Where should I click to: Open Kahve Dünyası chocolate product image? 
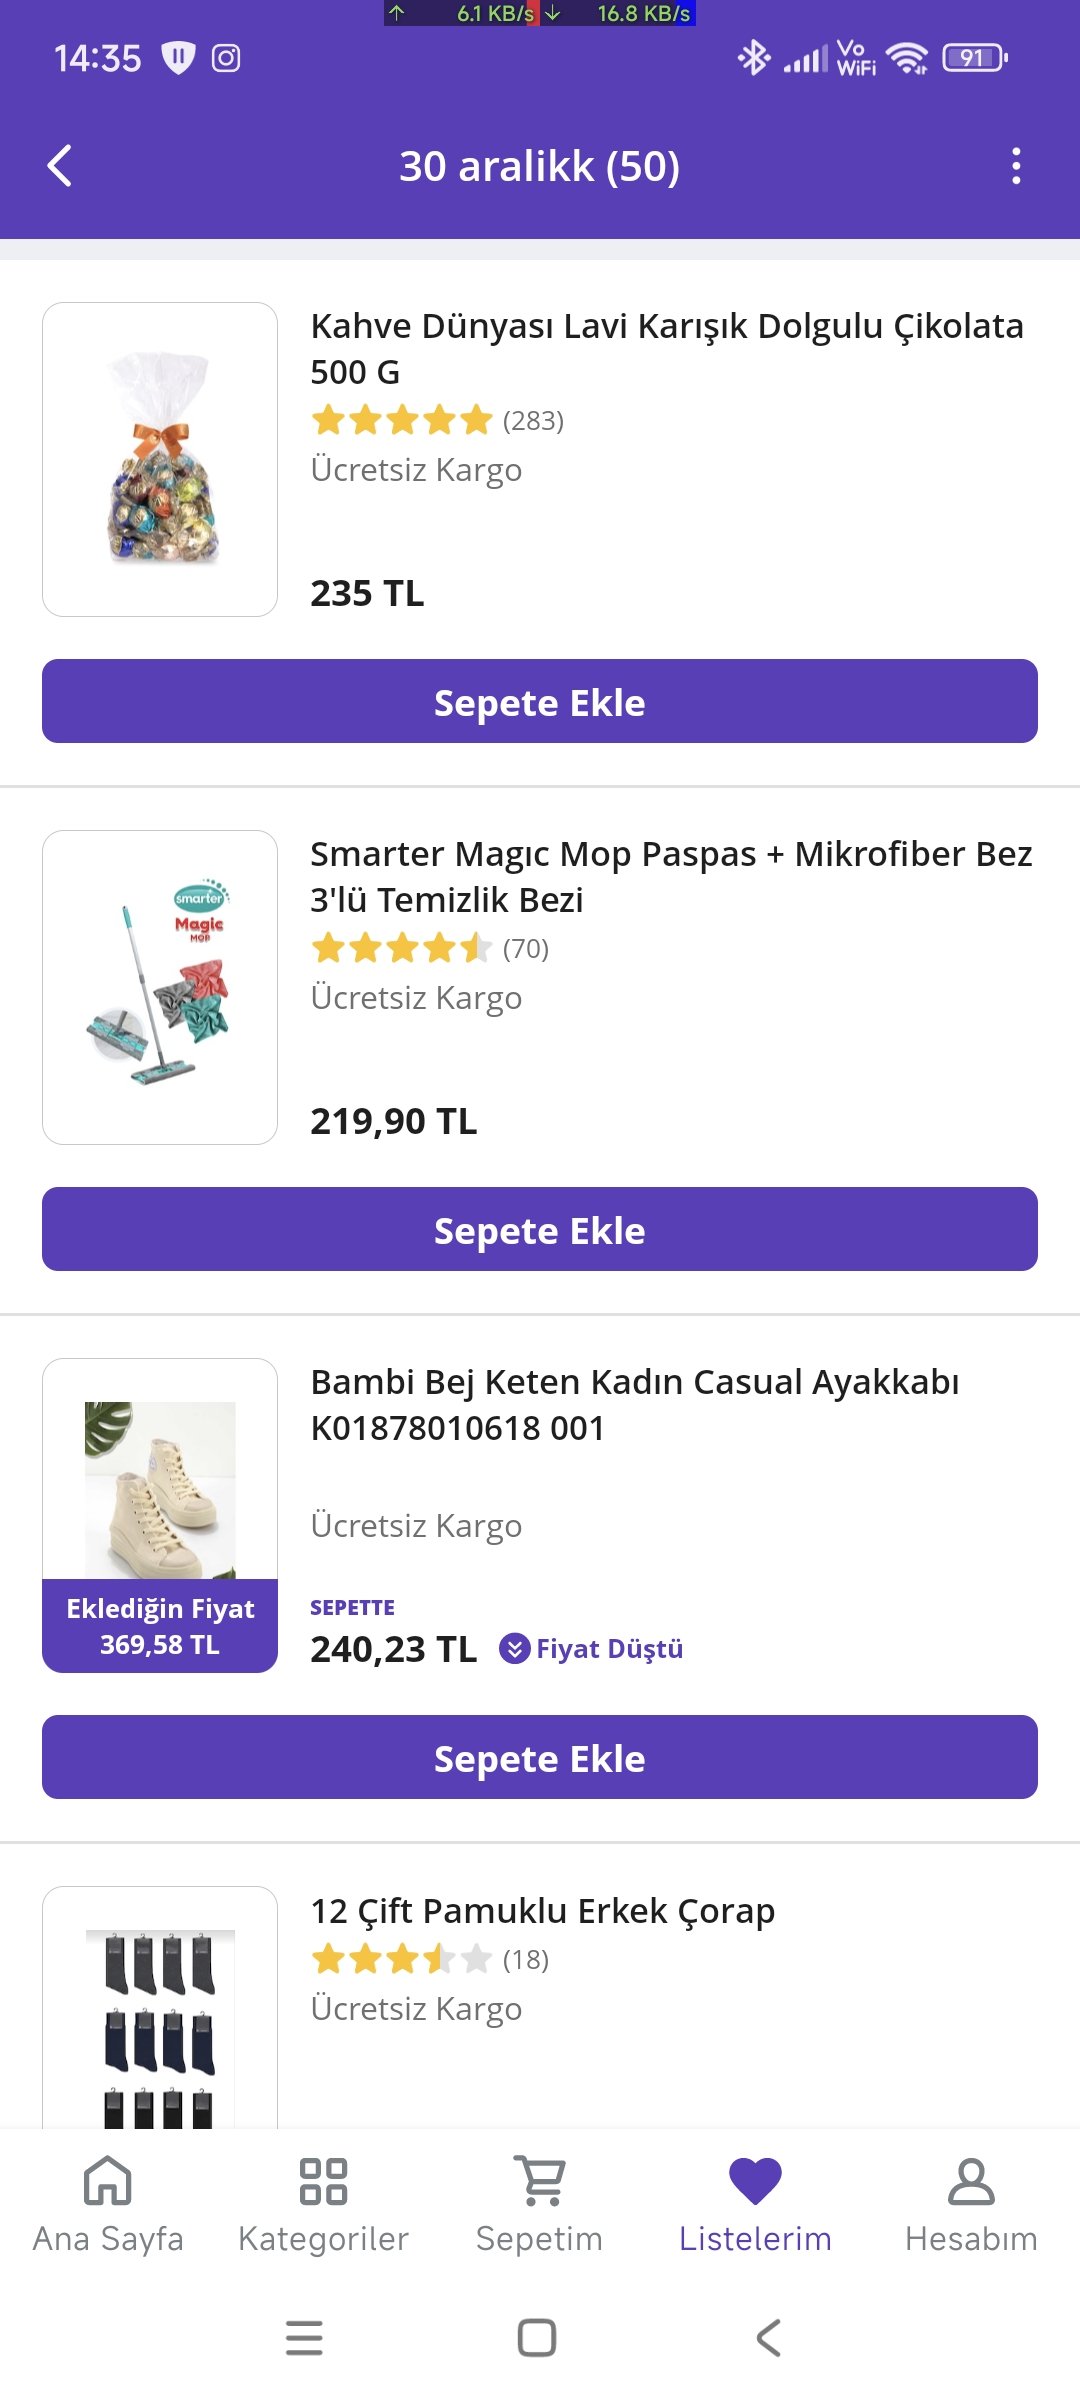pyautogui.click(x=160, y=459)
